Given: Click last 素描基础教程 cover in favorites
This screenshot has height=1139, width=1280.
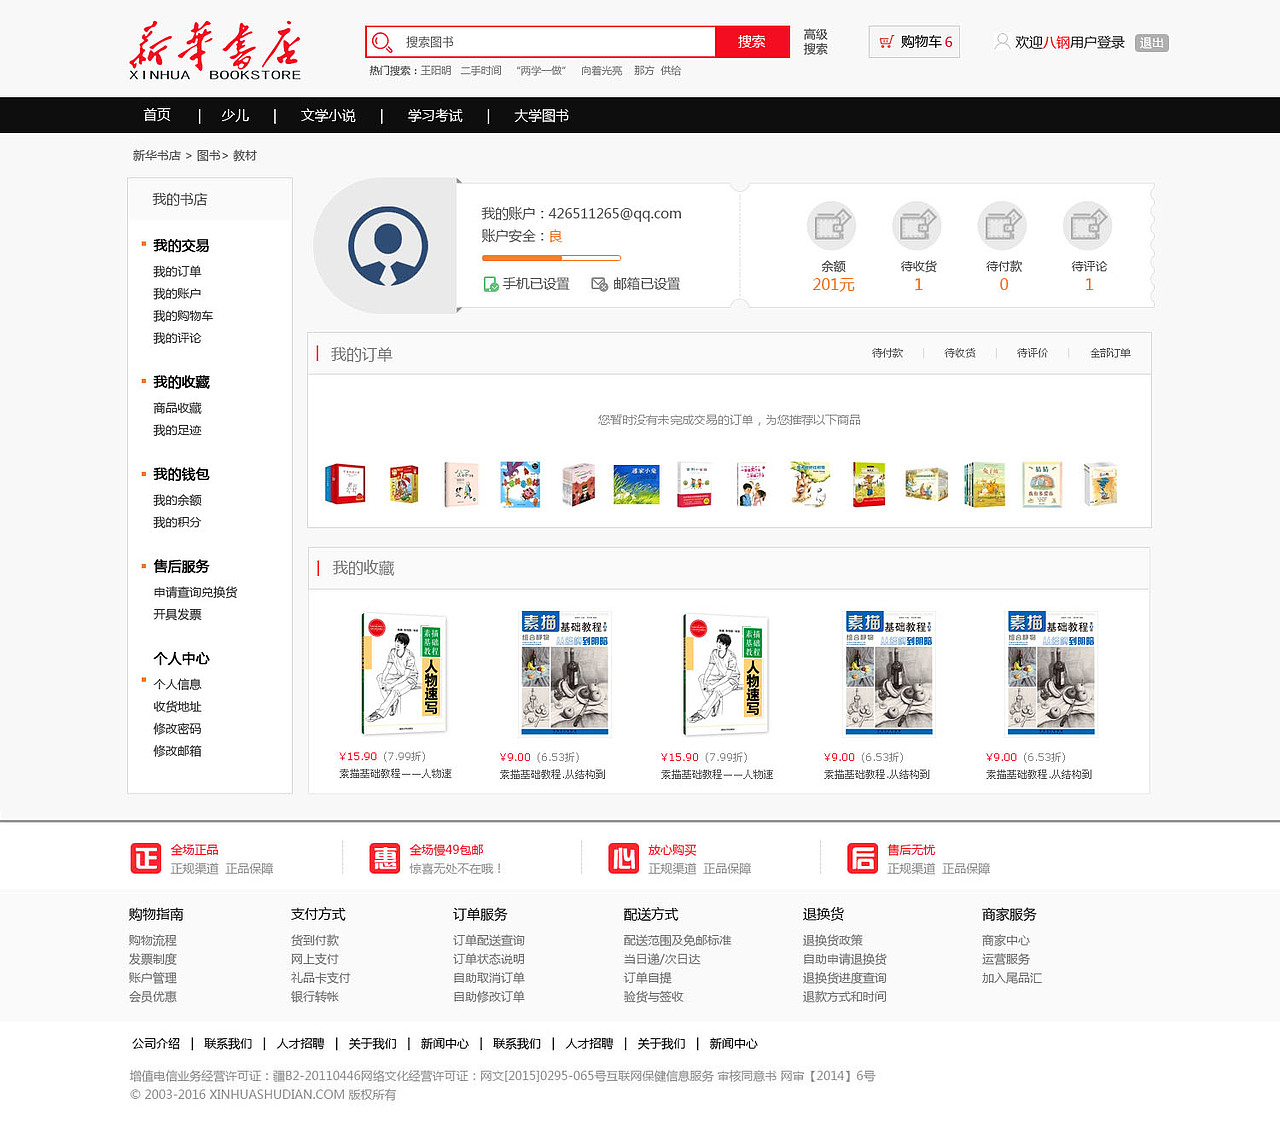Looking at the screenshot, I should click(1051, 673).
